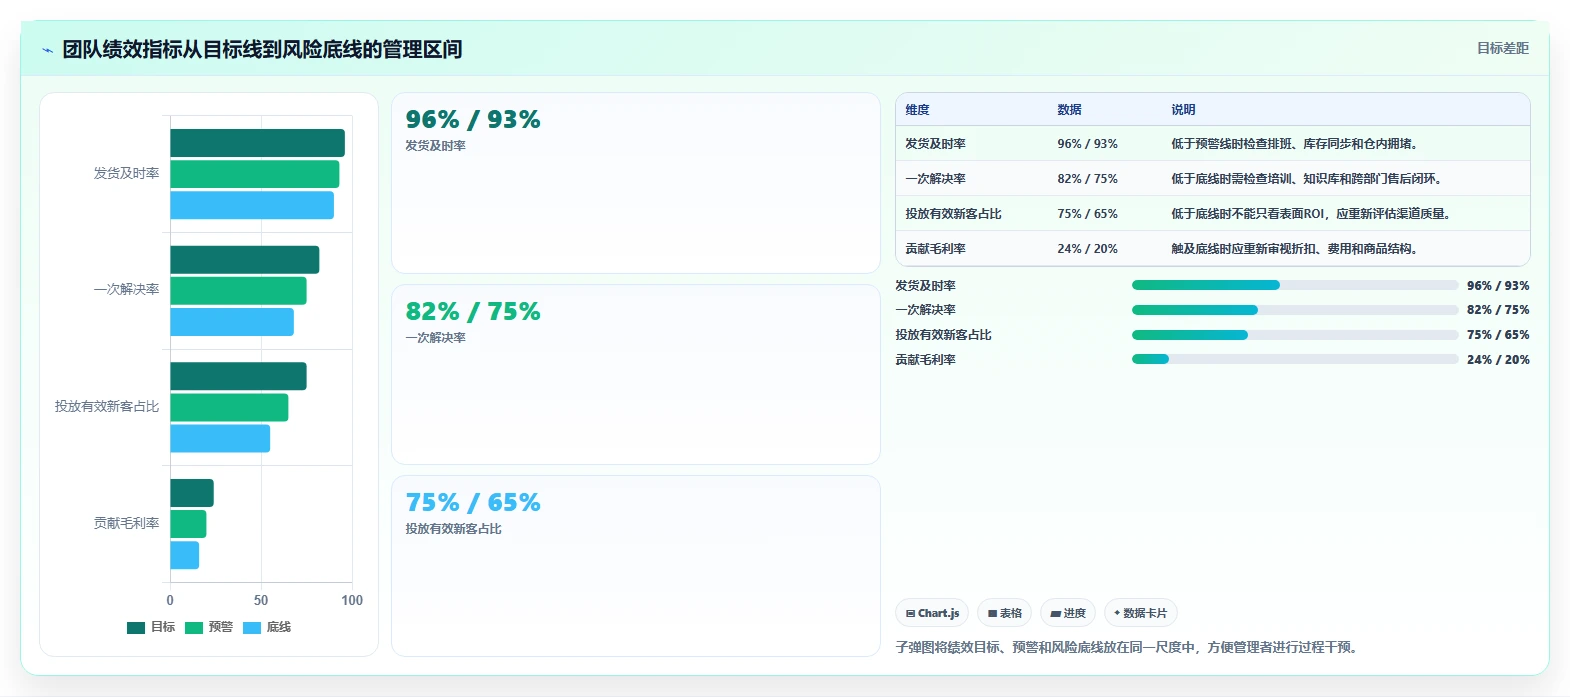1570x697 pixels.
Task: Click the 投放有效新客占比 progress bar
Action: pos(1295,335)
